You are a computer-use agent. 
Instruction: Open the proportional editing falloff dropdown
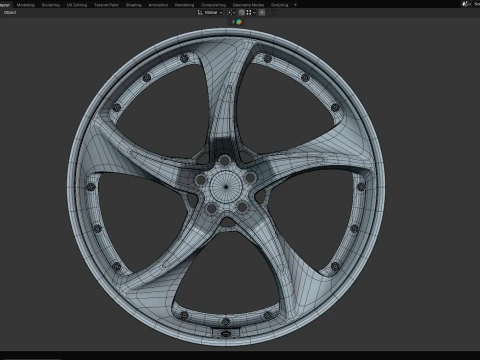tap(272, 13)
